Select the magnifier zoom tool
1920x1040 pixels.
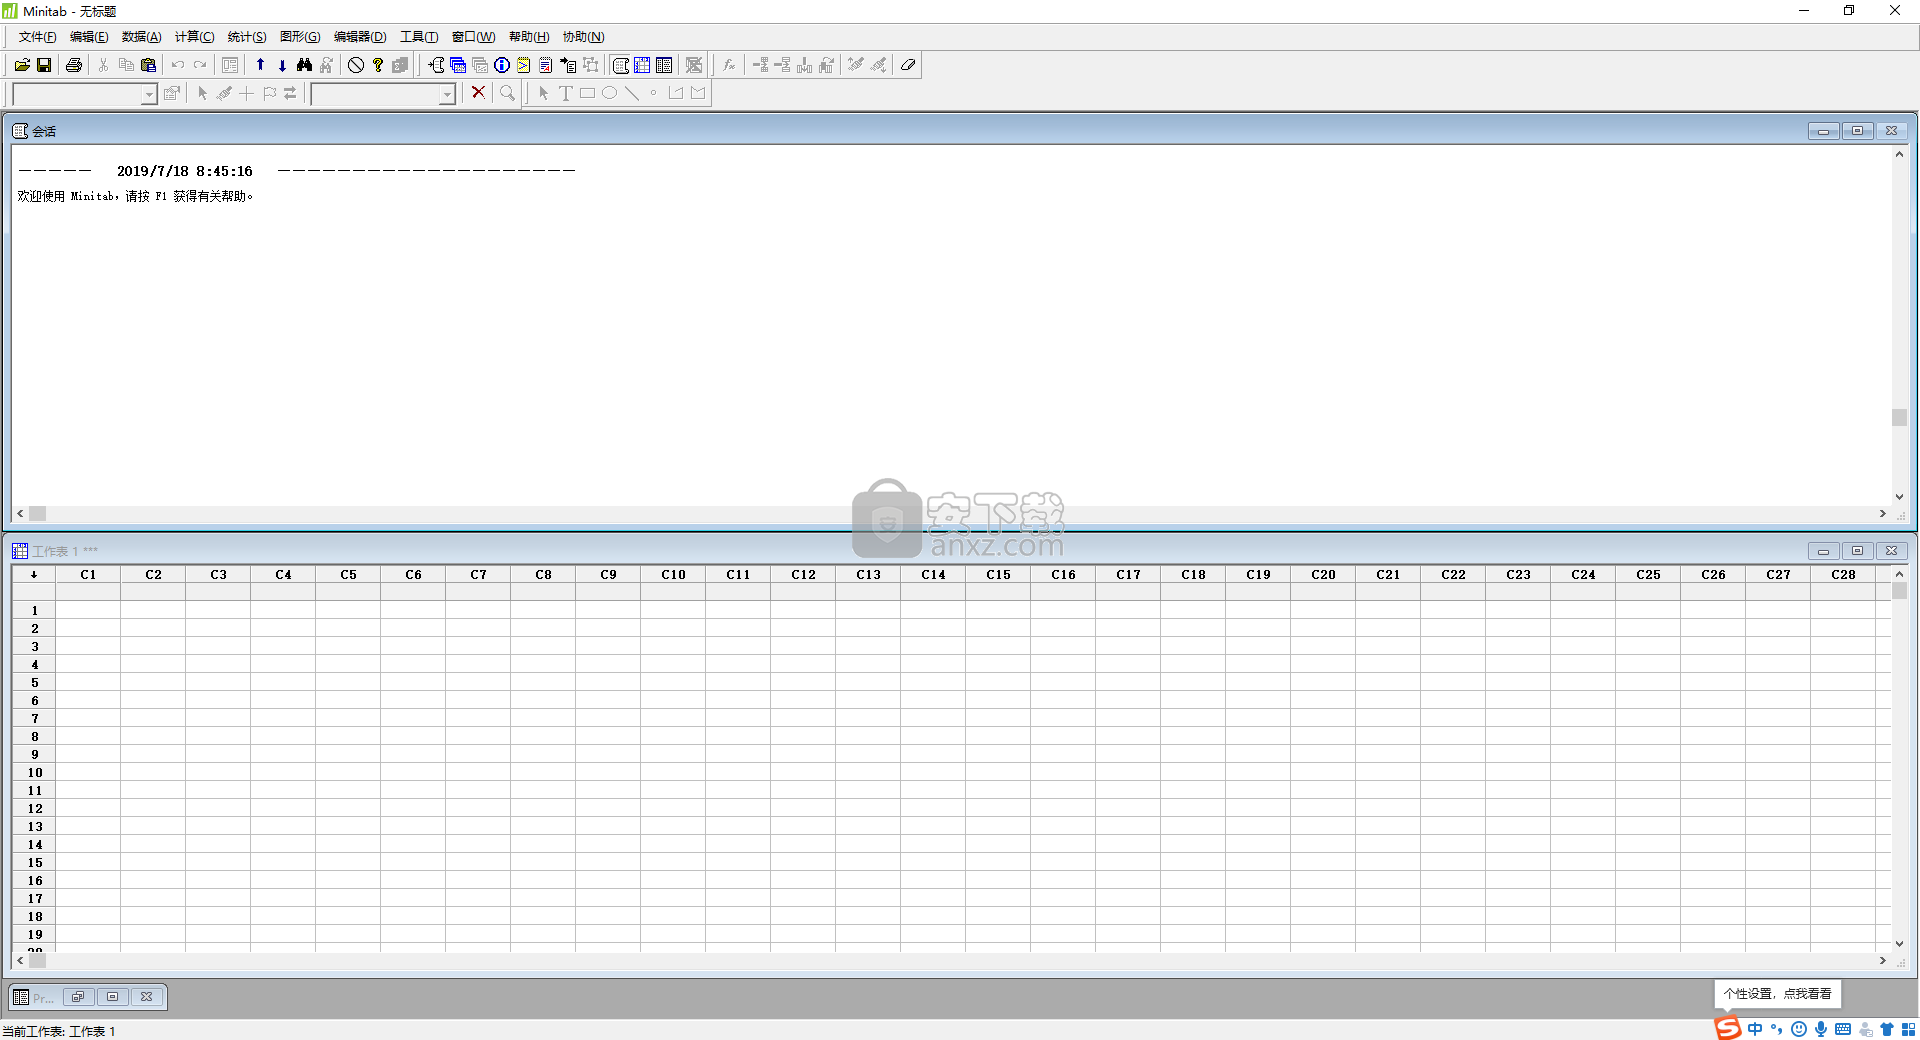click(x=507, y=93)
